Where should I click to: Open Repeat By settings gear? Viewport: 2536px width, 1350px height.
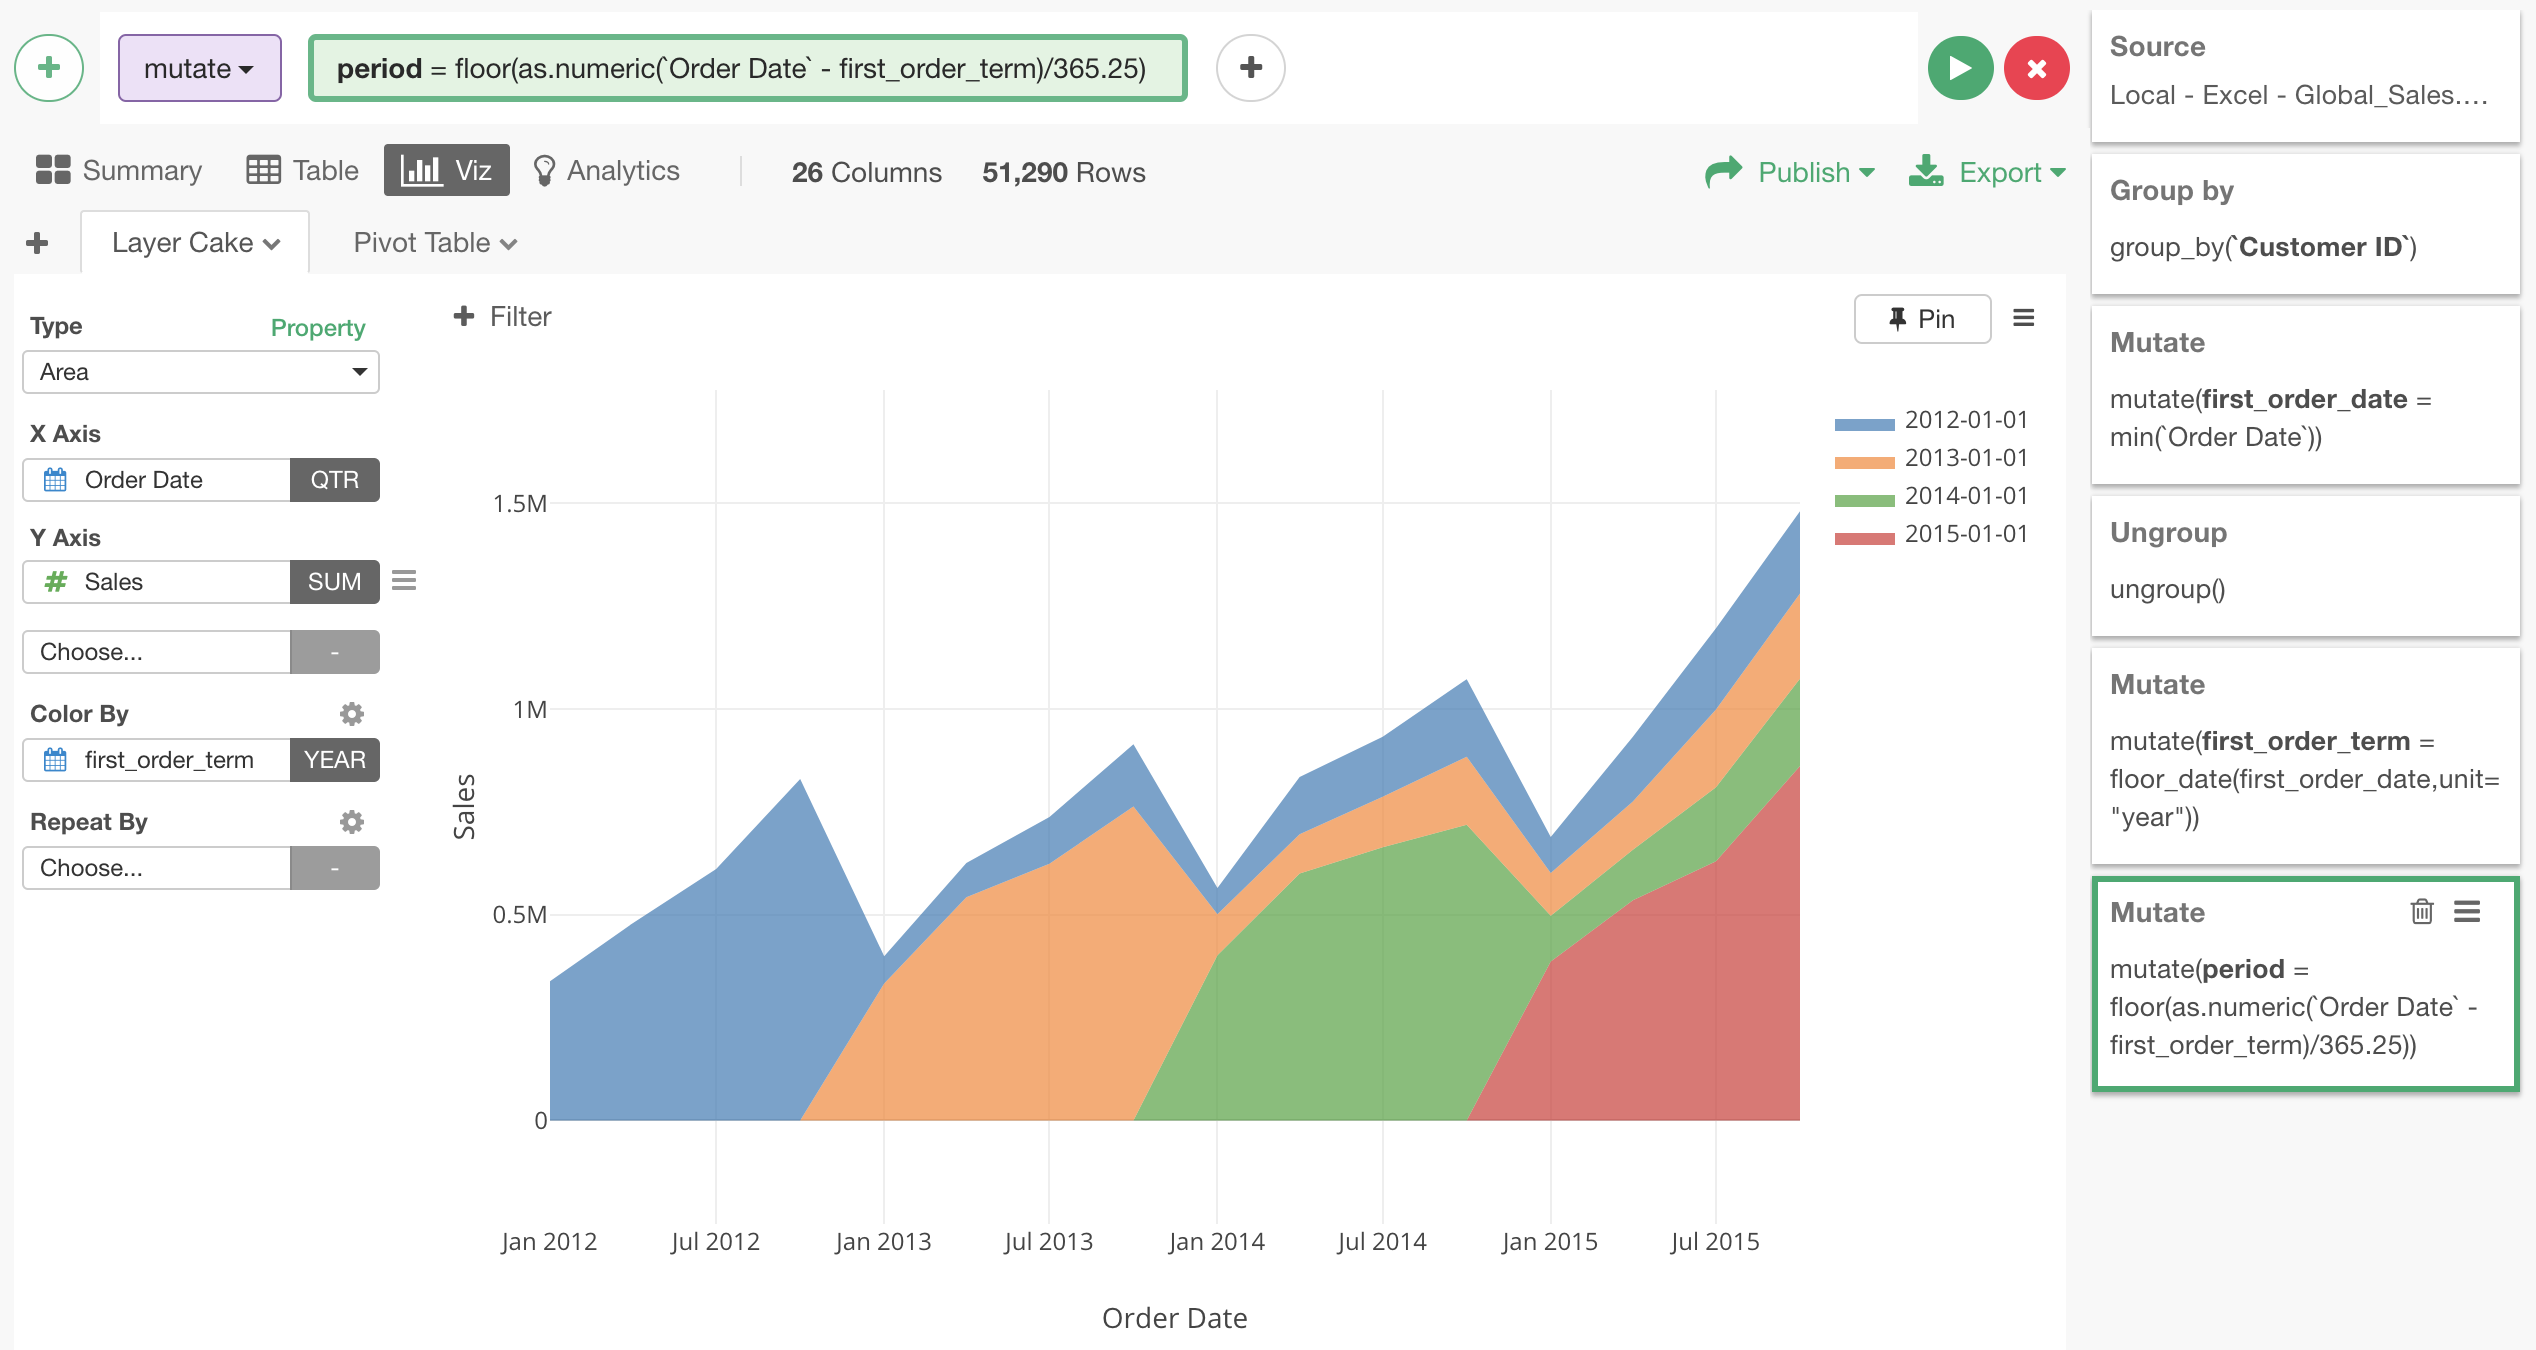pyautogui.click(x=351, y=822)
